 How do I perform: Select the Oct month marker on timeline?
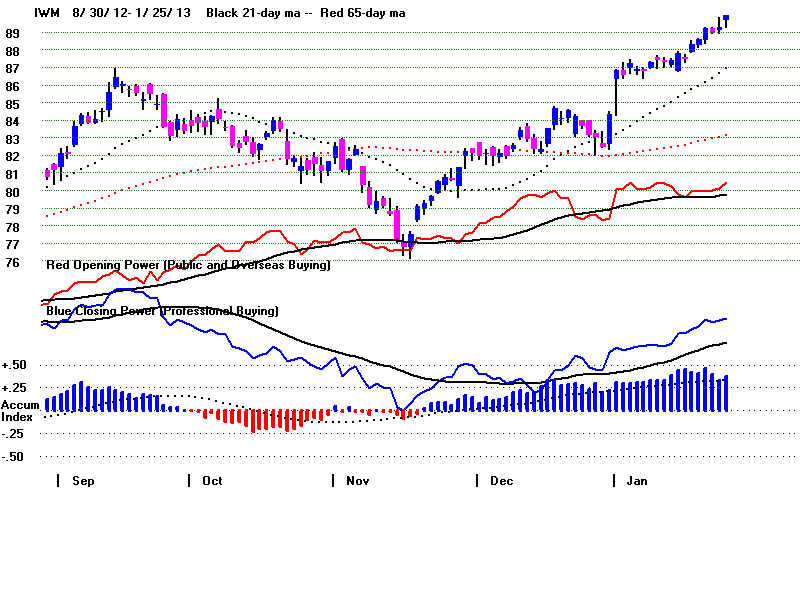pos(212,481)
